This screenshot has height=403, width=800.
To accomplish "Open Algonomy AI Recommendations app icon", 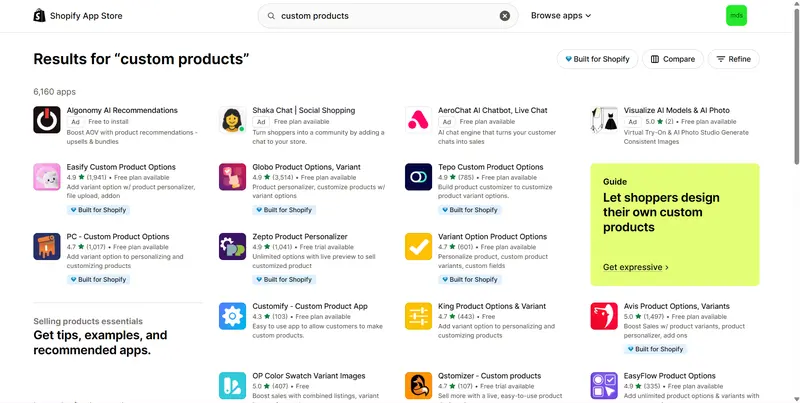I will coord(47,120).
